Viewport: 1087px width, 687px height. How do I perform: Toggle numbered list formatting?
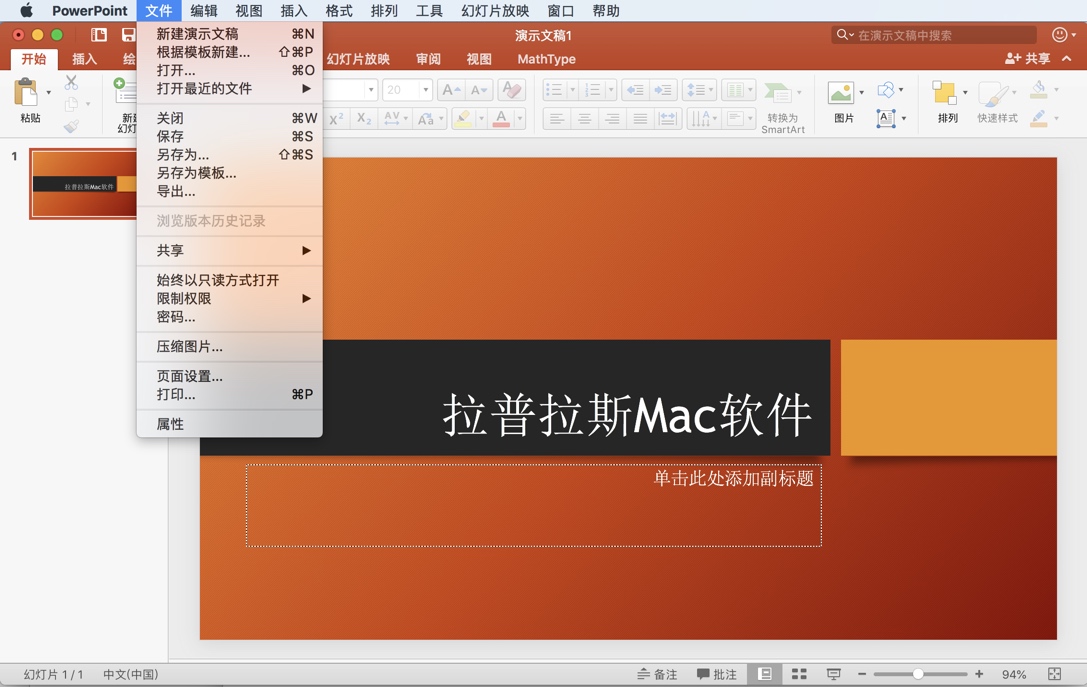[593, 89]
